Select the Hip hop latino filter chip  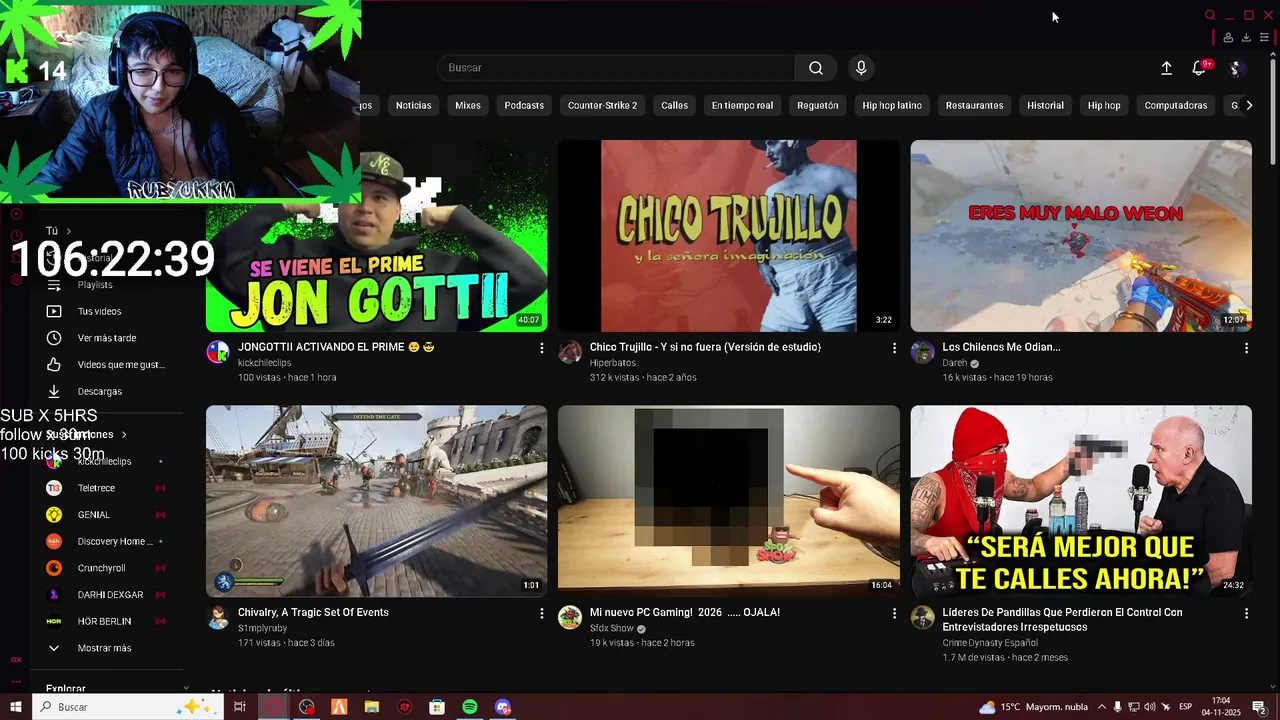click(892, 105)
